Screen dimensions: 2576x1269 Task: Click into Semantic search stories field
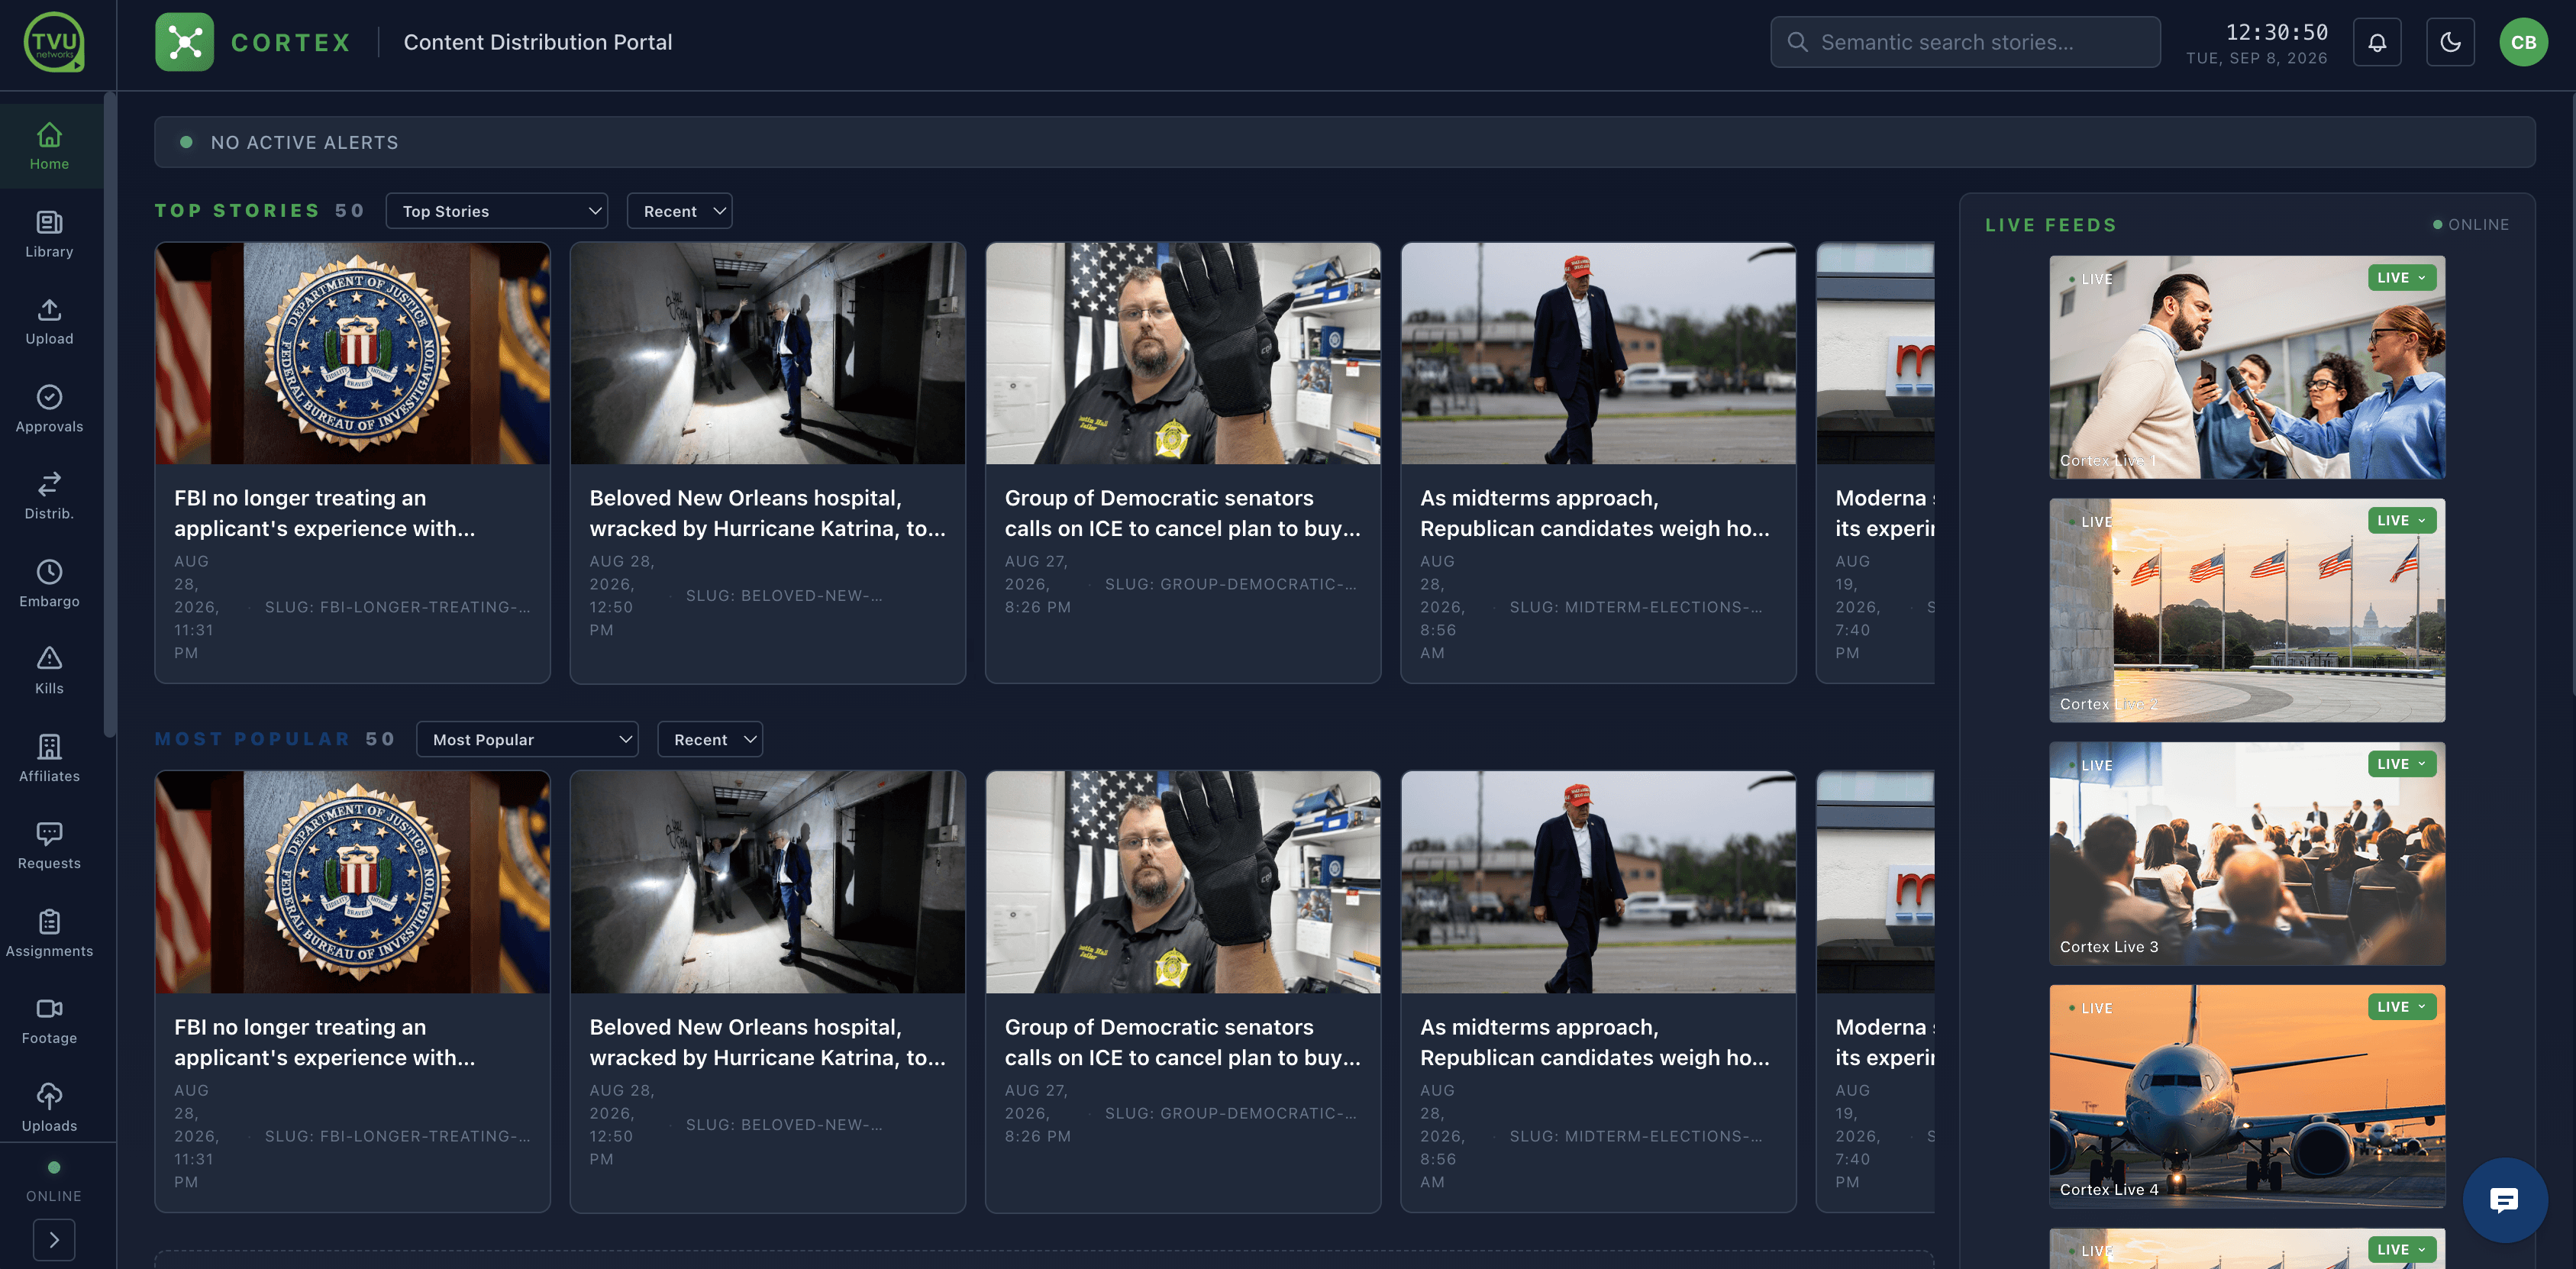1965,42
